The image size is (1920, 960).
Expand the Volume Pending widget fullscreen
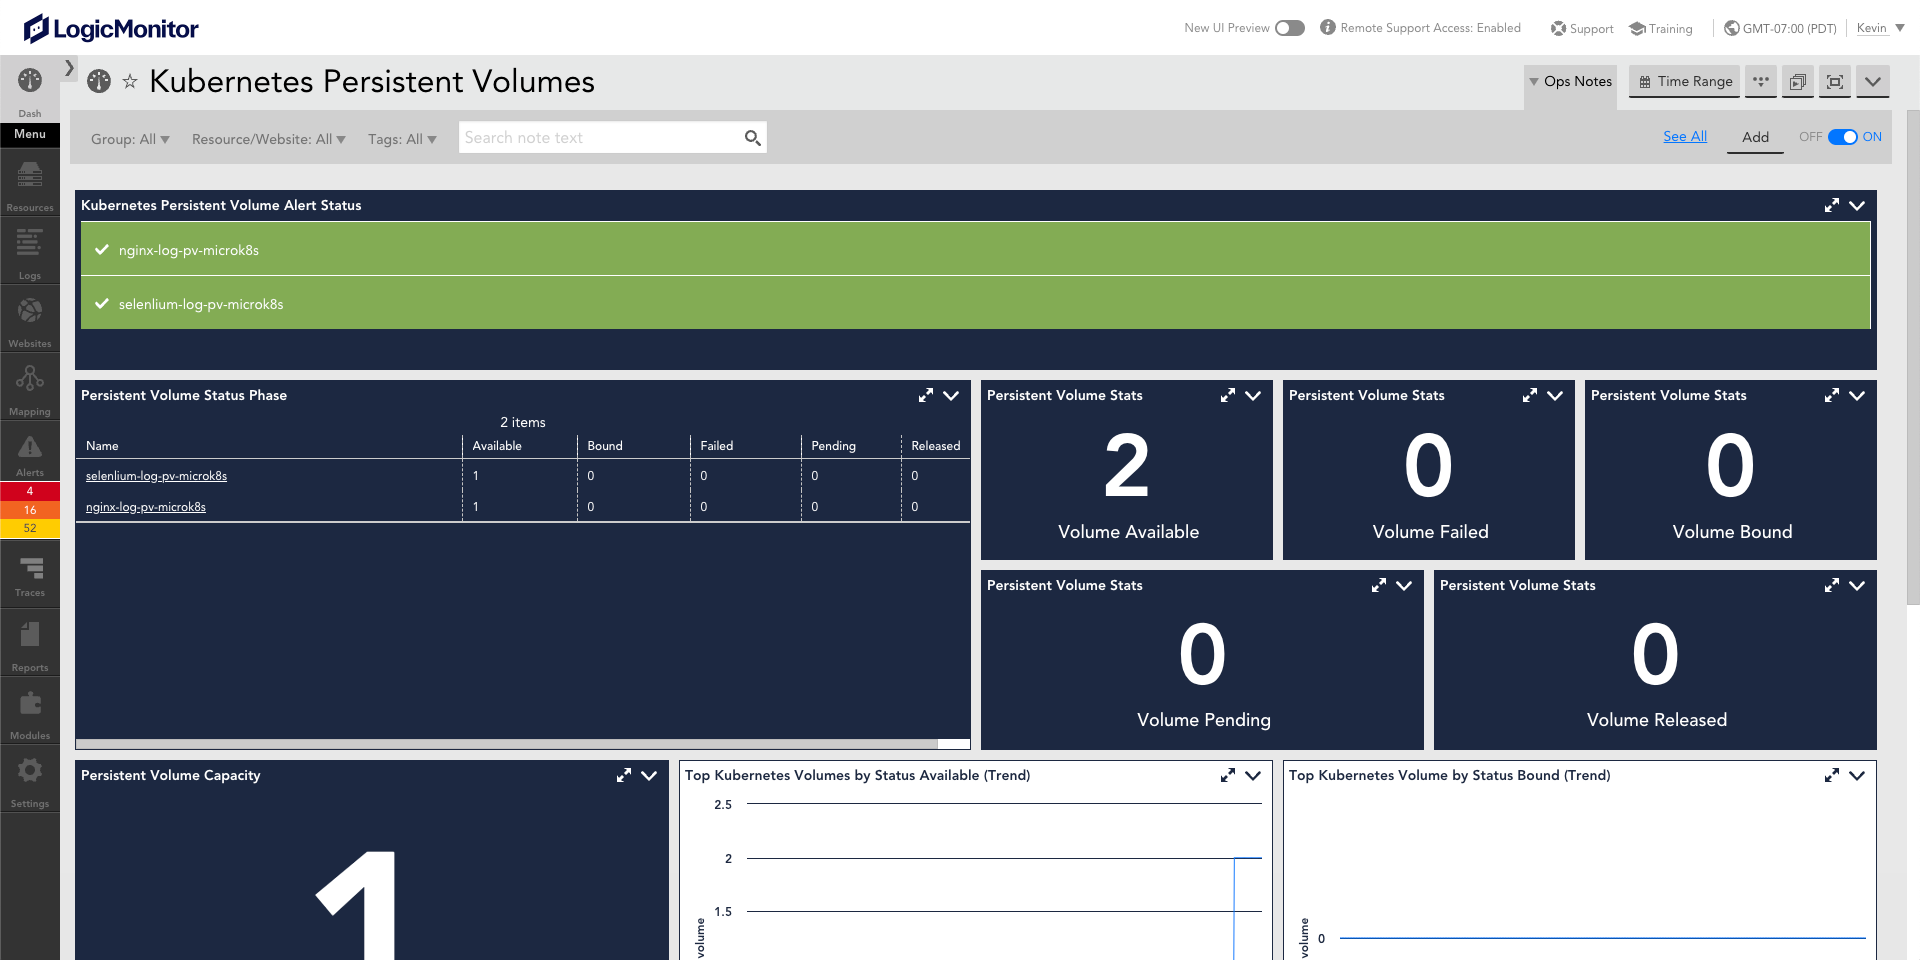(x=1379, y=585)
